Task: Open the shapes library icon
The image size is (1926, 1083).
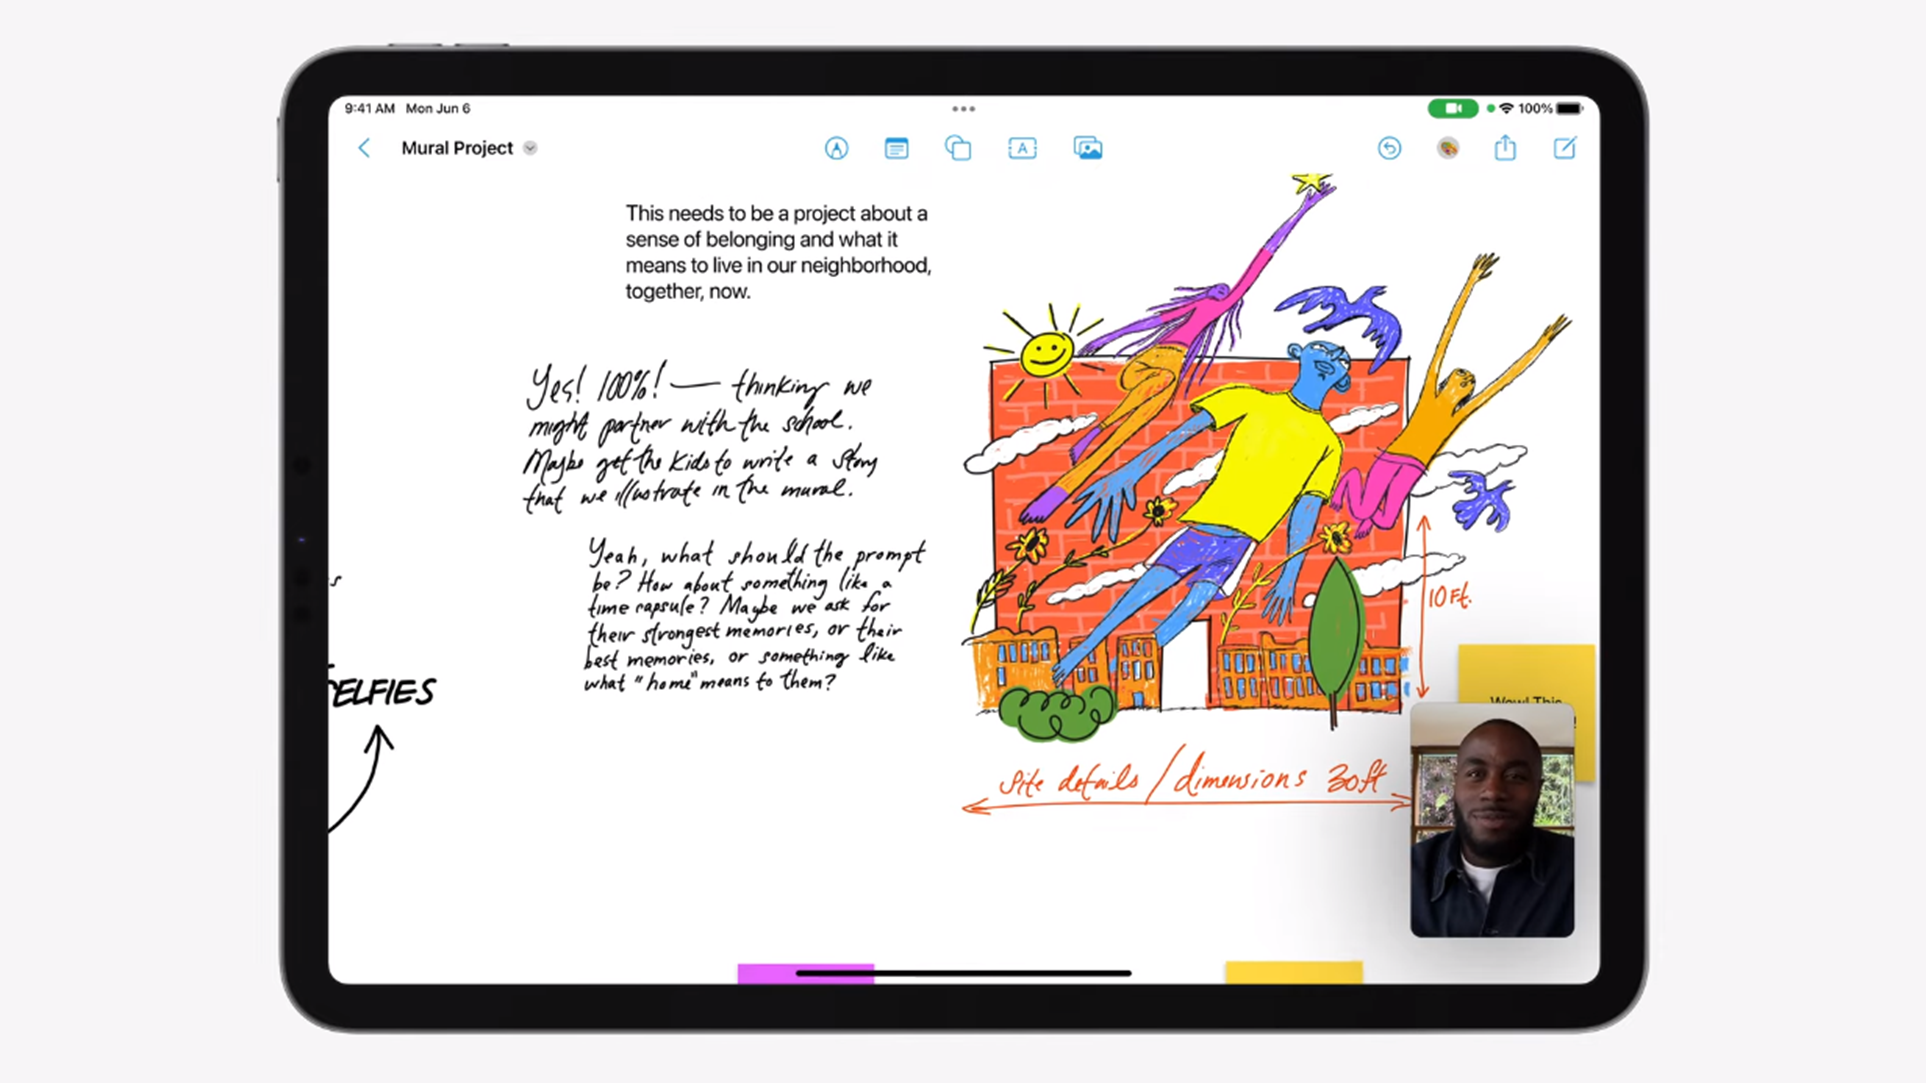Action: click(958, 148)
